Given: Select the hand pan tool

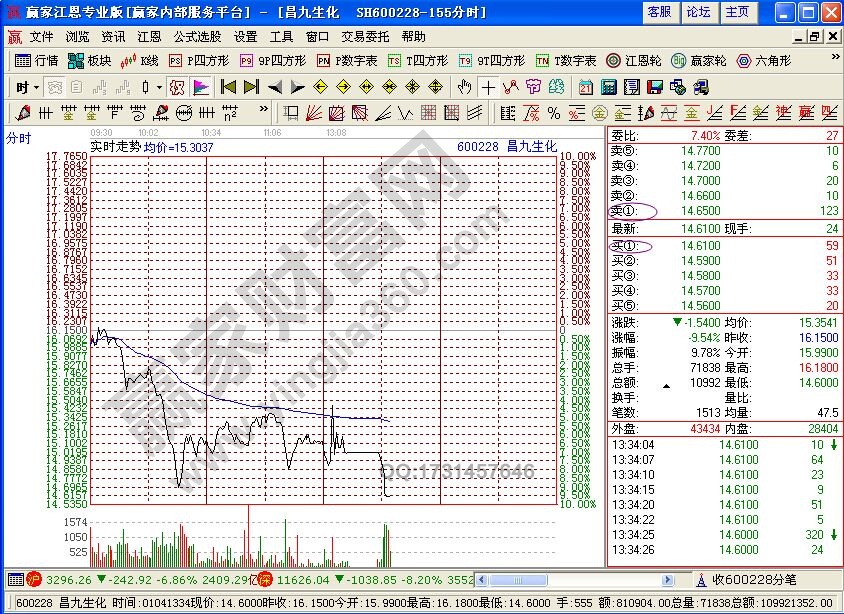Looking at the screenshot, I should 464,87.
